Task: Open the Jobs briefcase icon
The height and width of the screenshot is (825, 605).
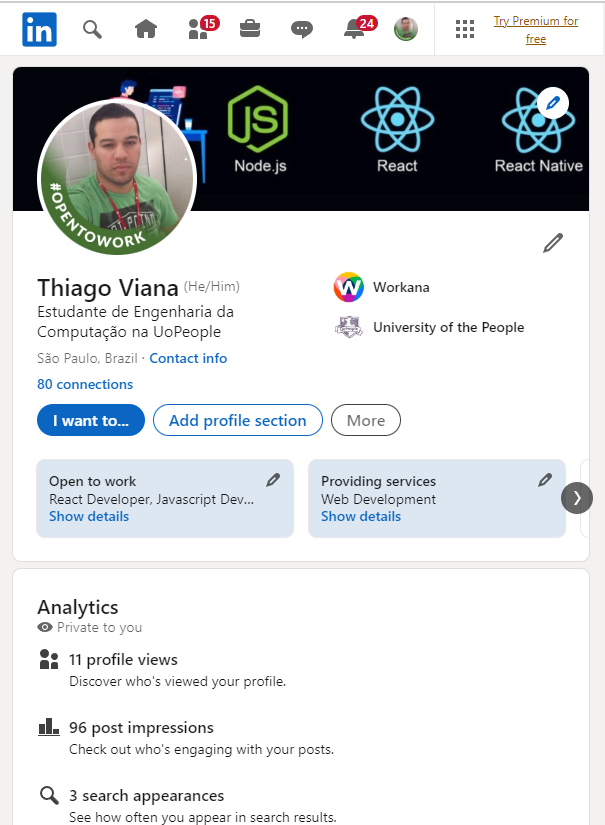Action: [250, 29]
